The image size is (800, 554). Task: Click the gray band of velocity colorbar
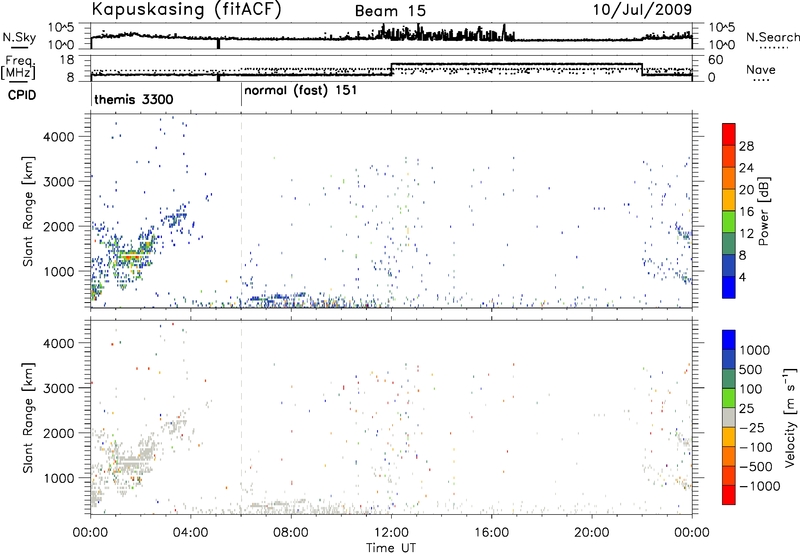coord(729,417)
